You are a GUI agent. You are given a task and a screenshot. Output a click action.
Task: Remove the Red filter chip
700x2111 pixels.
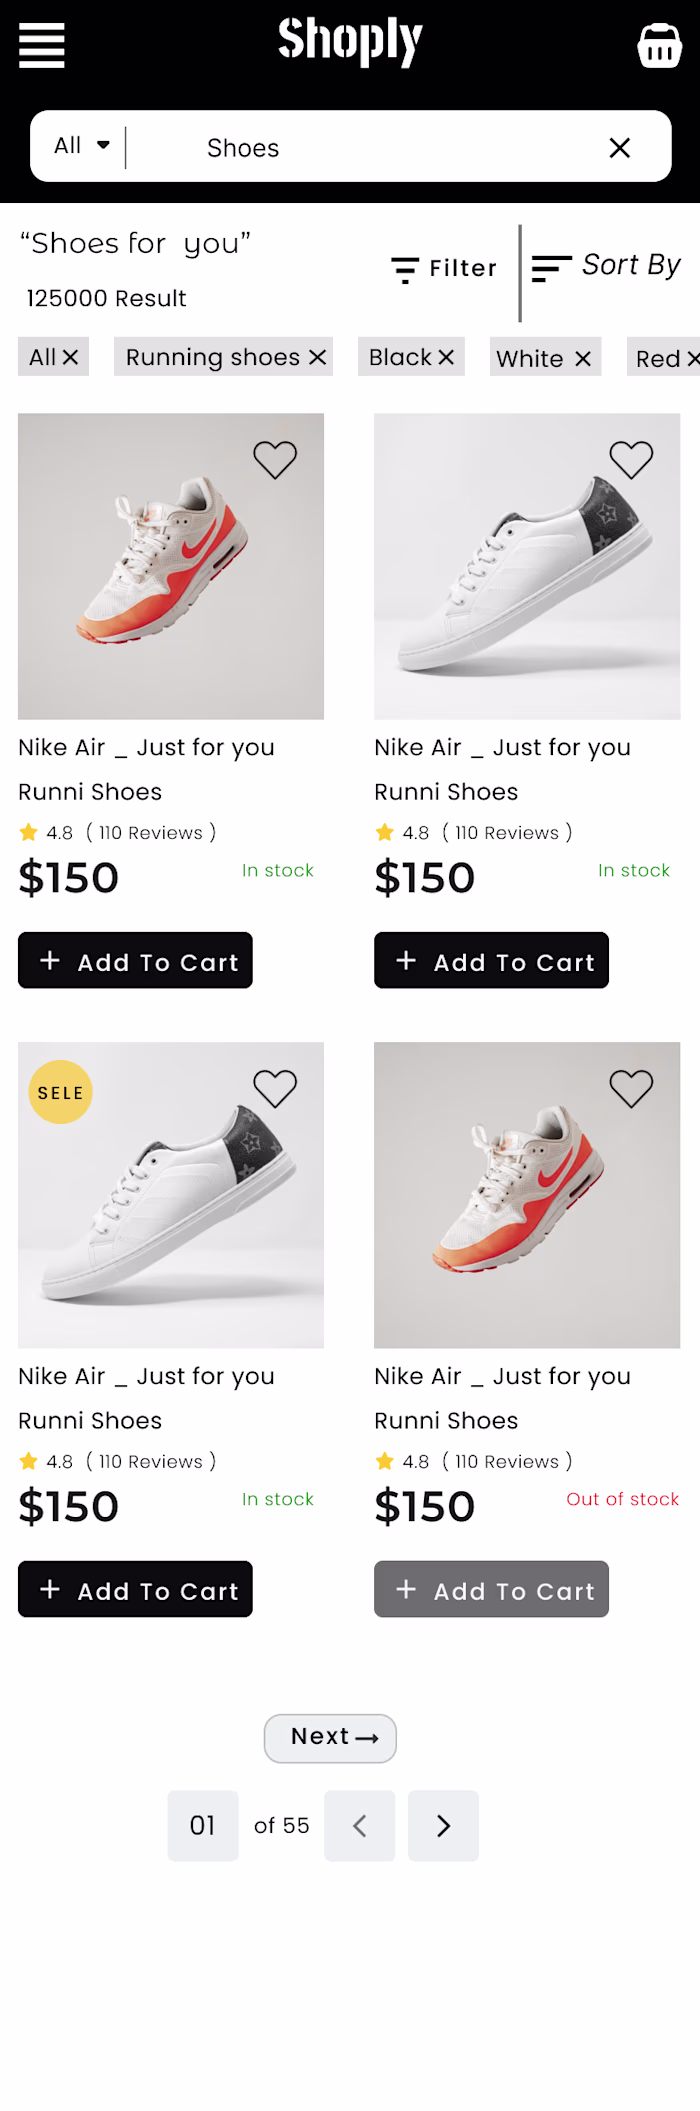691,358
